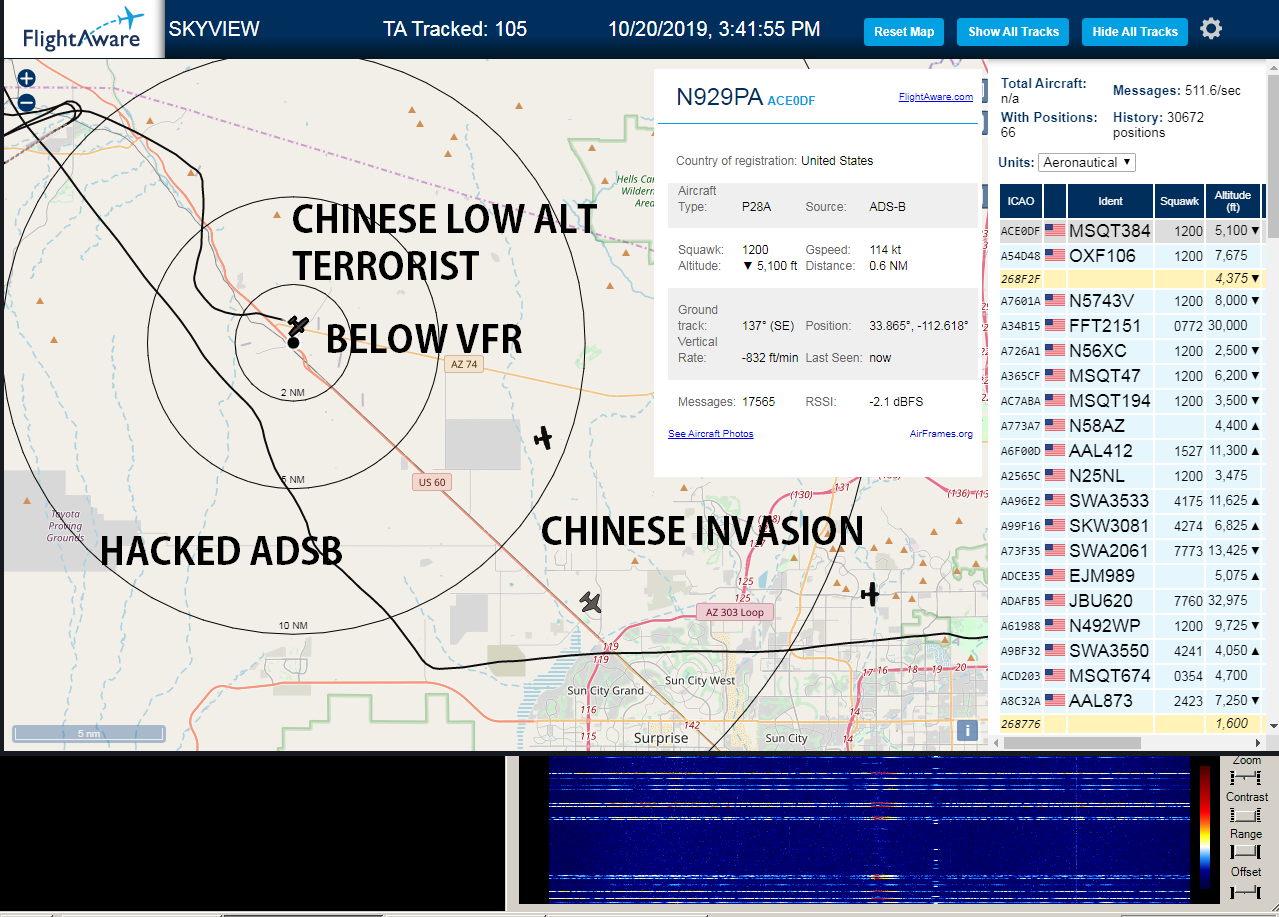This screenshot has width=1279, height=917.
Task: Select the SWA3533 aircraft row
Action: (x=1131, y=501)
